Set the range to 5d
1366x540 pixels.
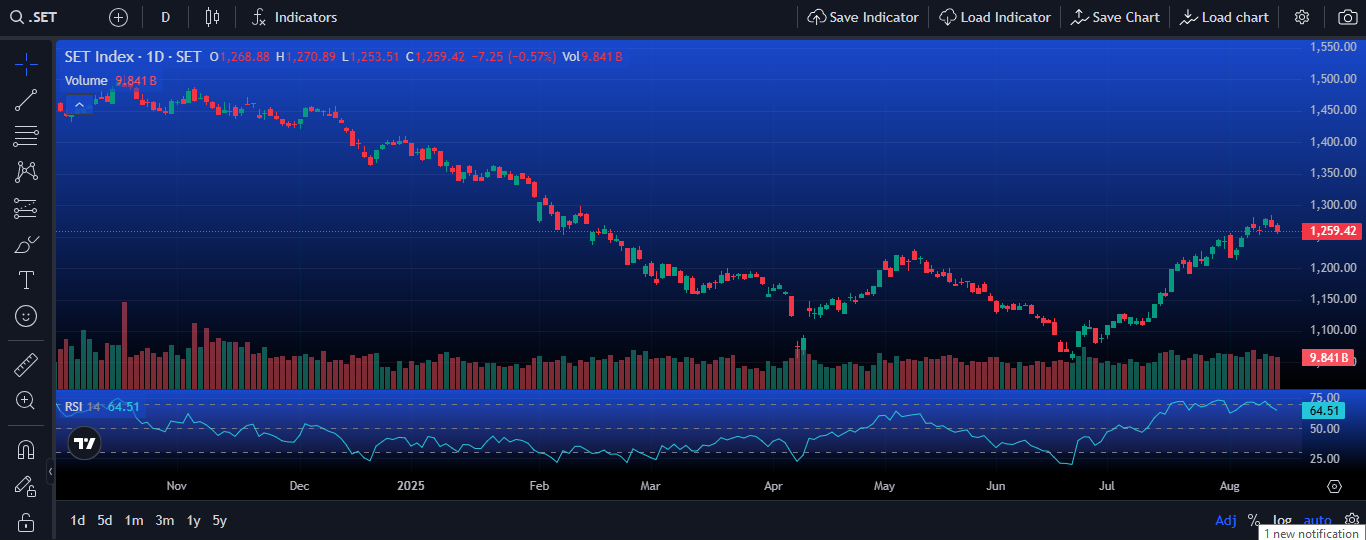pyautogui.click(x=105, y=520)
